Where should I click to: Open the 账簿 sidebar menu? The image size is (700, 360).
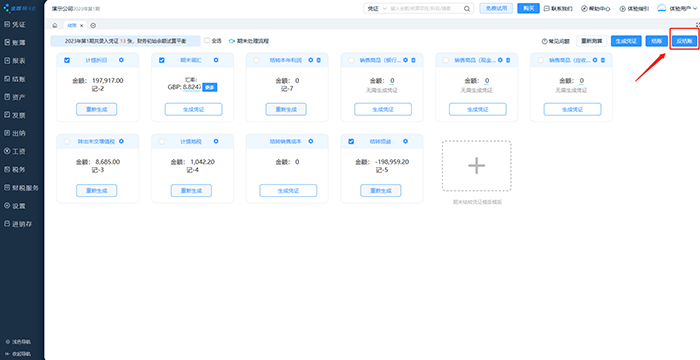15,42
